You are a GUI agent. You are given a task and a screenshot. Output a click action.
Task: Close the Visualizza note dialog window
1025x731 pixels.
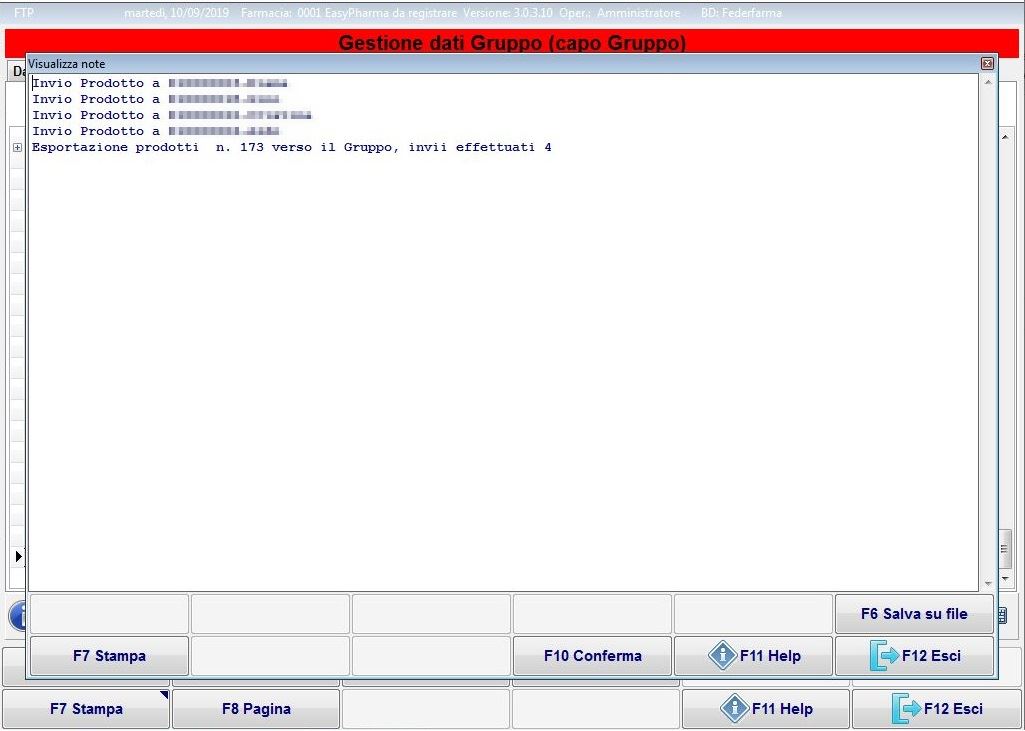(987, 64)
